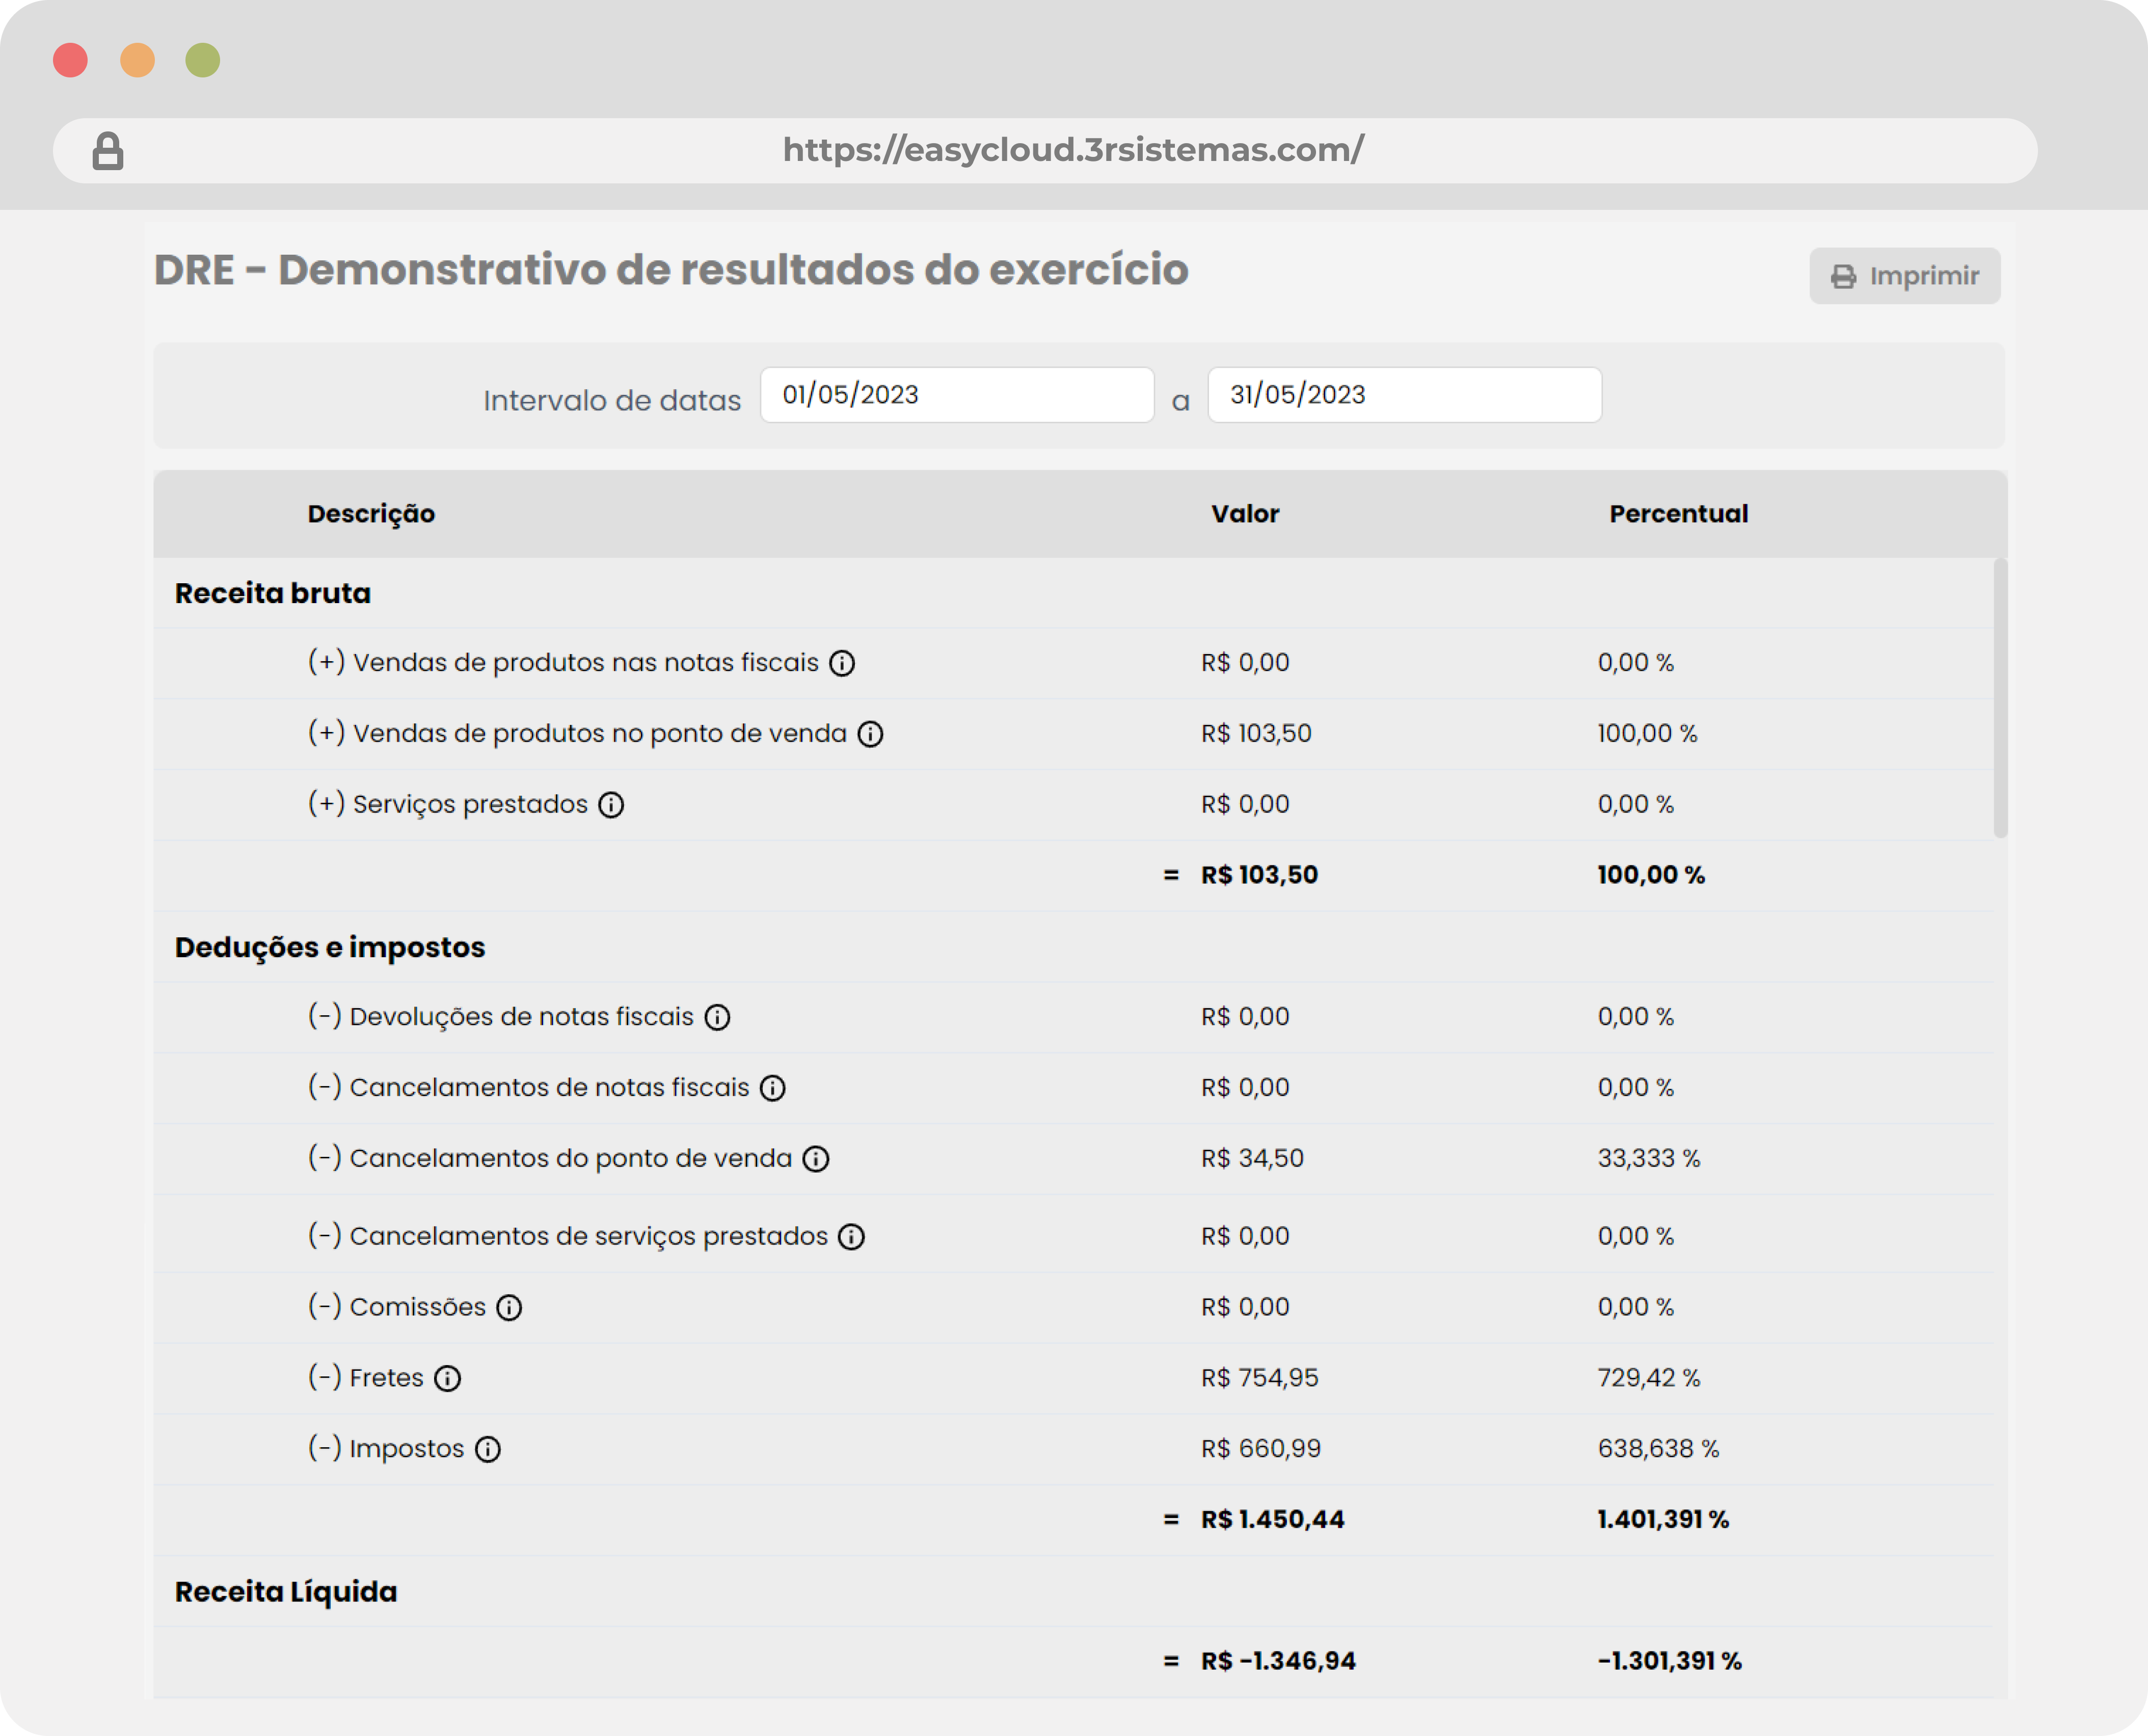Click the 638,638 % Impostos percentage
The height and width of the screenshot is (1736, 2148).
coord(1658,1449)
